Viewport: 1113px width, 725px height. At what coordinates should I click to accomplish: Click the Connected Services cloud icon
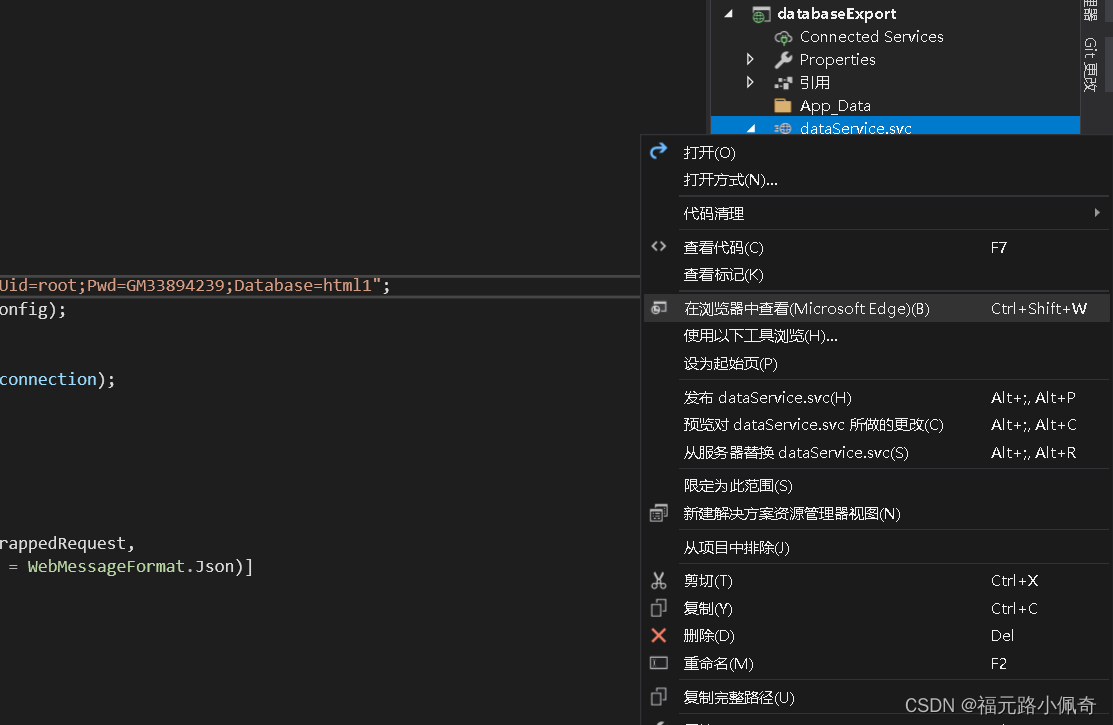(783, 37)
